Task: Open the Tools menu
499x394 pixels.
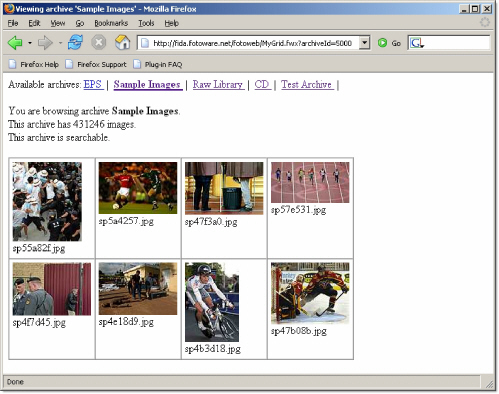Action: point(146,23)
